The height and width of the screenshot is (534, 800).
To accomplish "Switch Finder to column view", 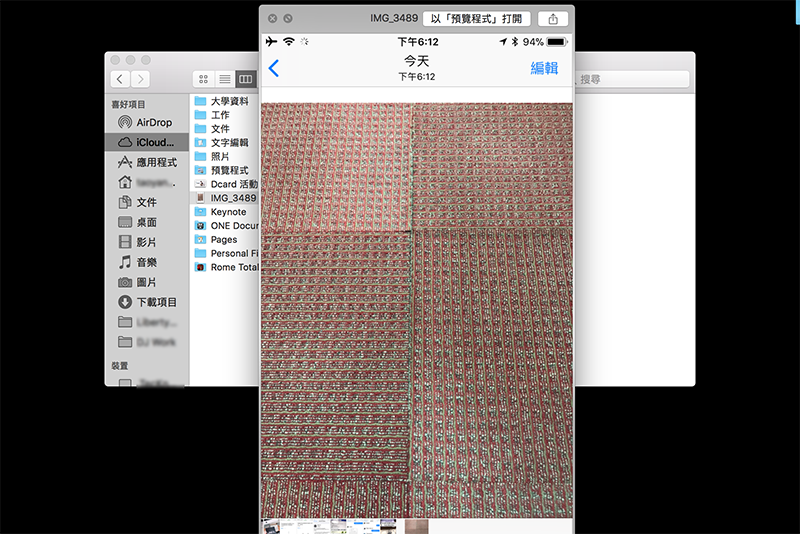I will [245, 79].
